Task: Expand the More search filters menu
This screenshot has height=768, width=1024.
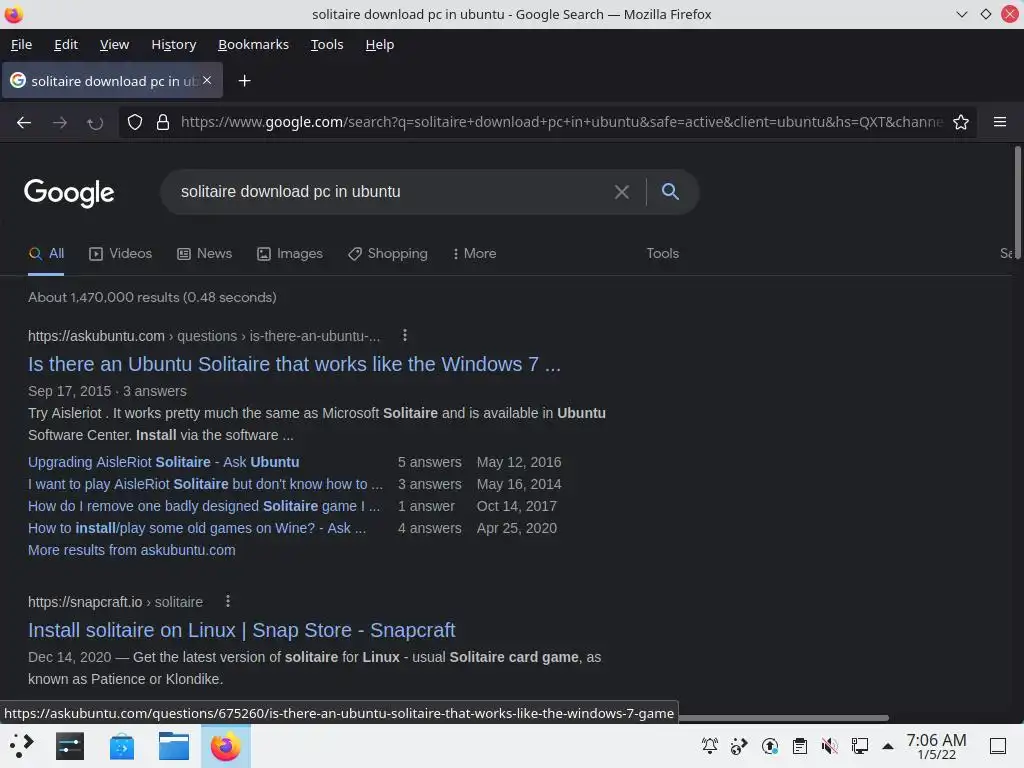Action: tap(474, 253)
